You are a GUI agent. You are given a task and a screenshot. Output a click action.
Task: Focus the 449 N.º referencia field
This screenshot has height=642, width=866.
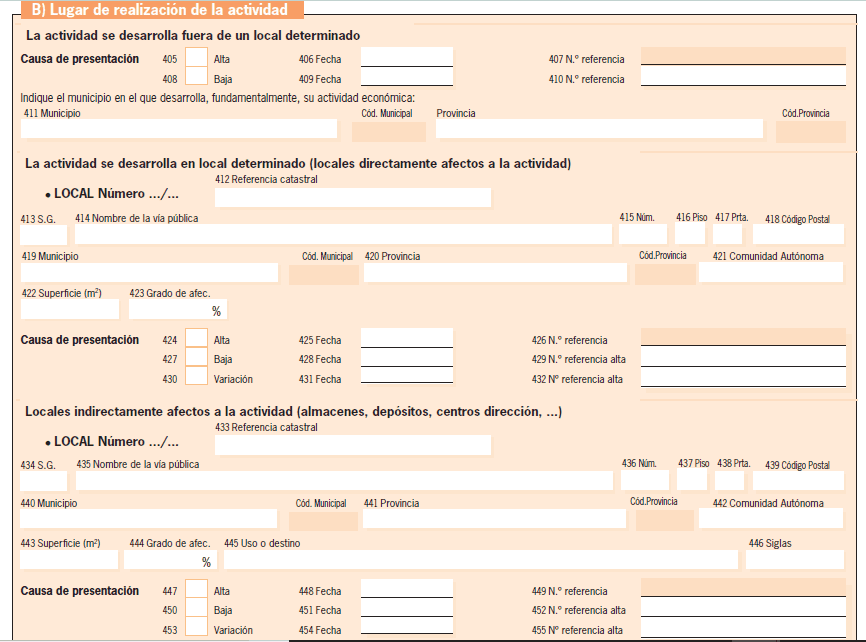click(x=743, y=587)
